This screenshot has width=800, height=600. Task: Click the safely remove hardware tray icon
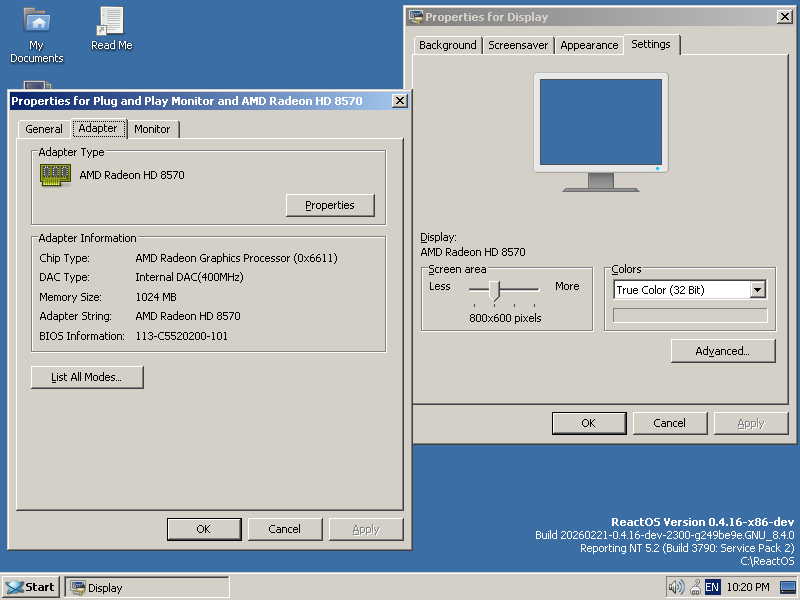point(695,587)
